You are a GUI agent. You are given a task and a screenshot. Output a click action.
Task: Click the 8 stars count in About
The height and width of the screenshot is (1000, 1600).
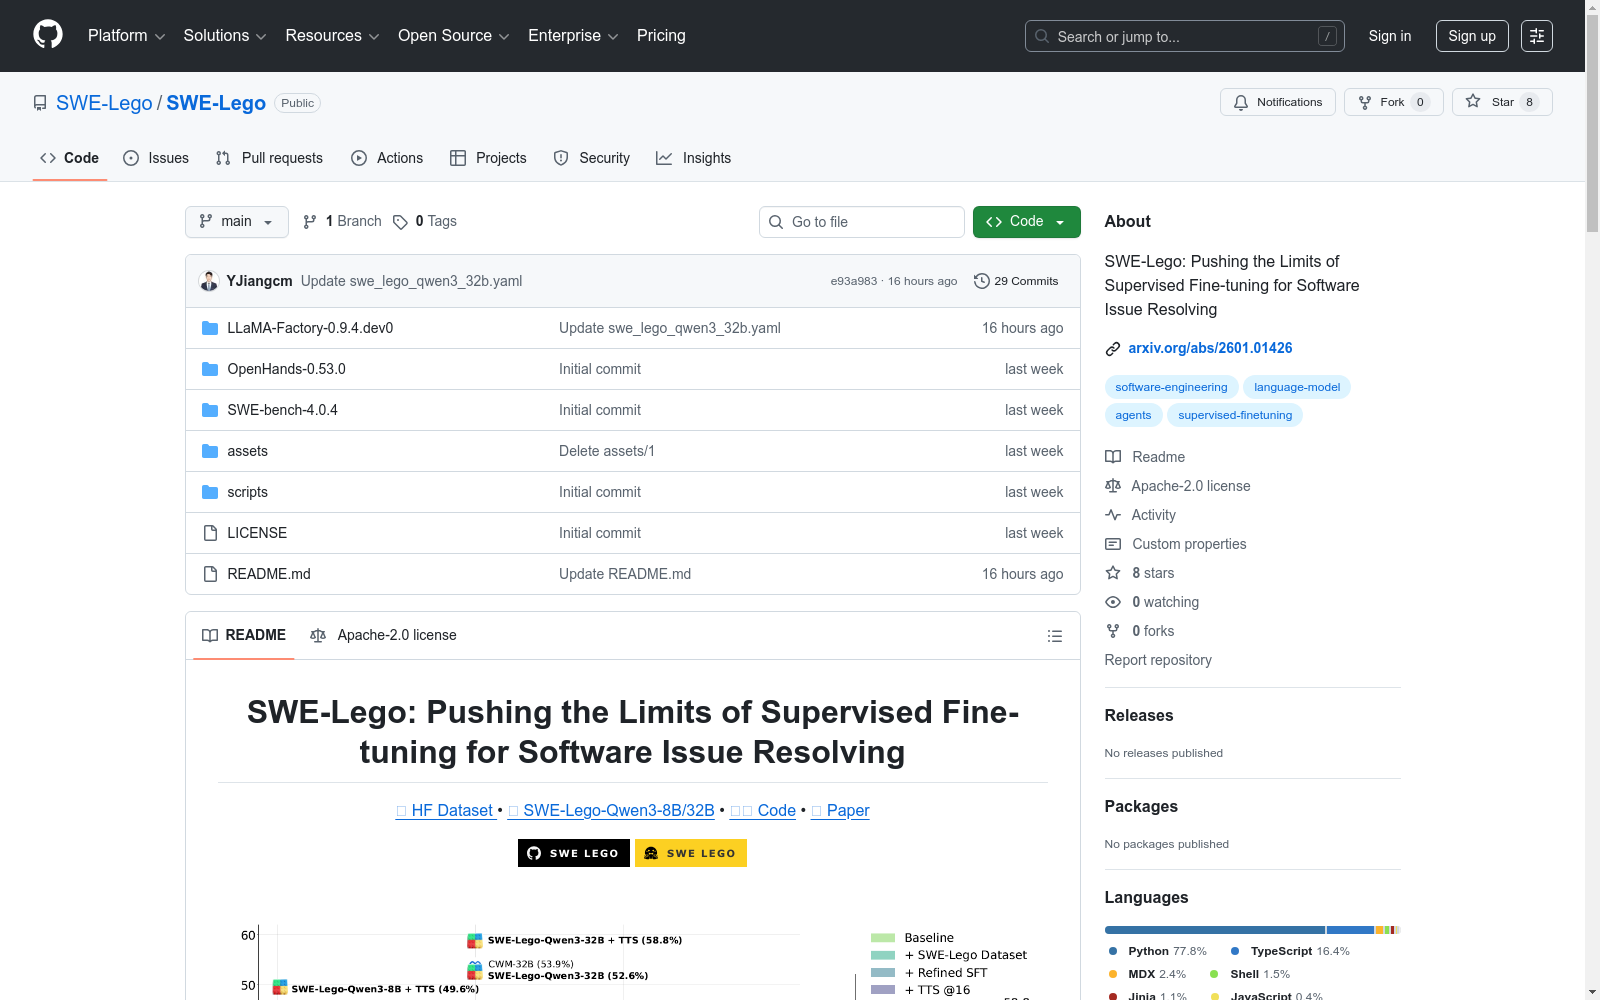click(1153, 573)
